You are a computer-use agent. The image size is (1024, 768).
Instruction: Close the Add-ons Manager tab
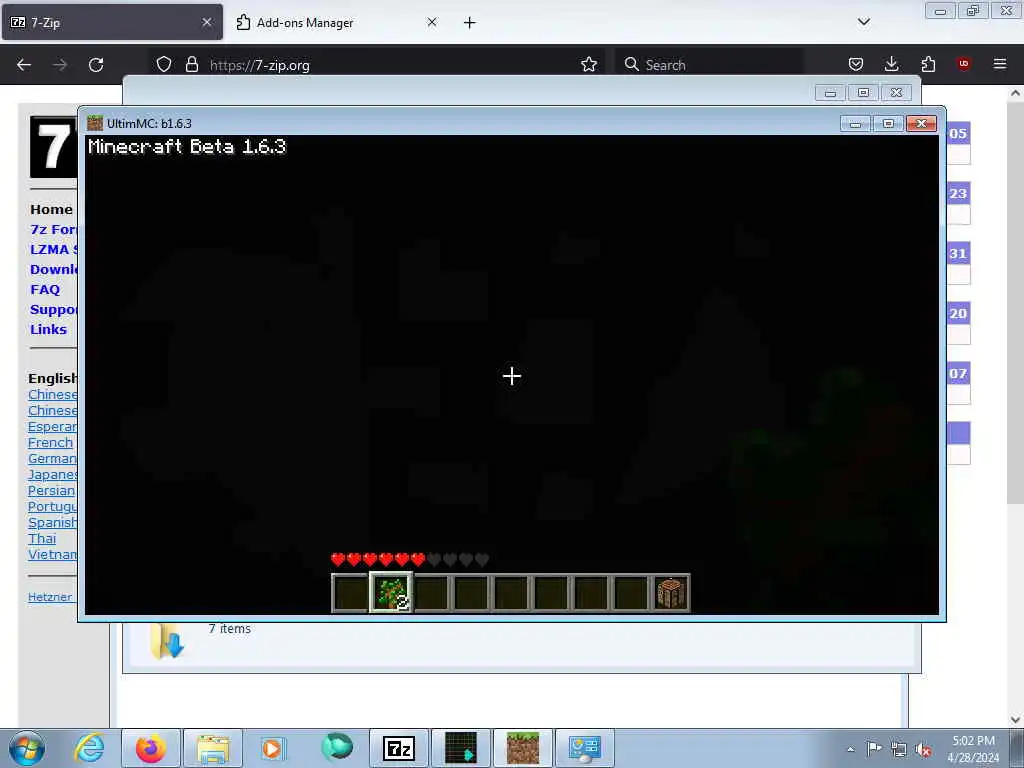(432, 22)
